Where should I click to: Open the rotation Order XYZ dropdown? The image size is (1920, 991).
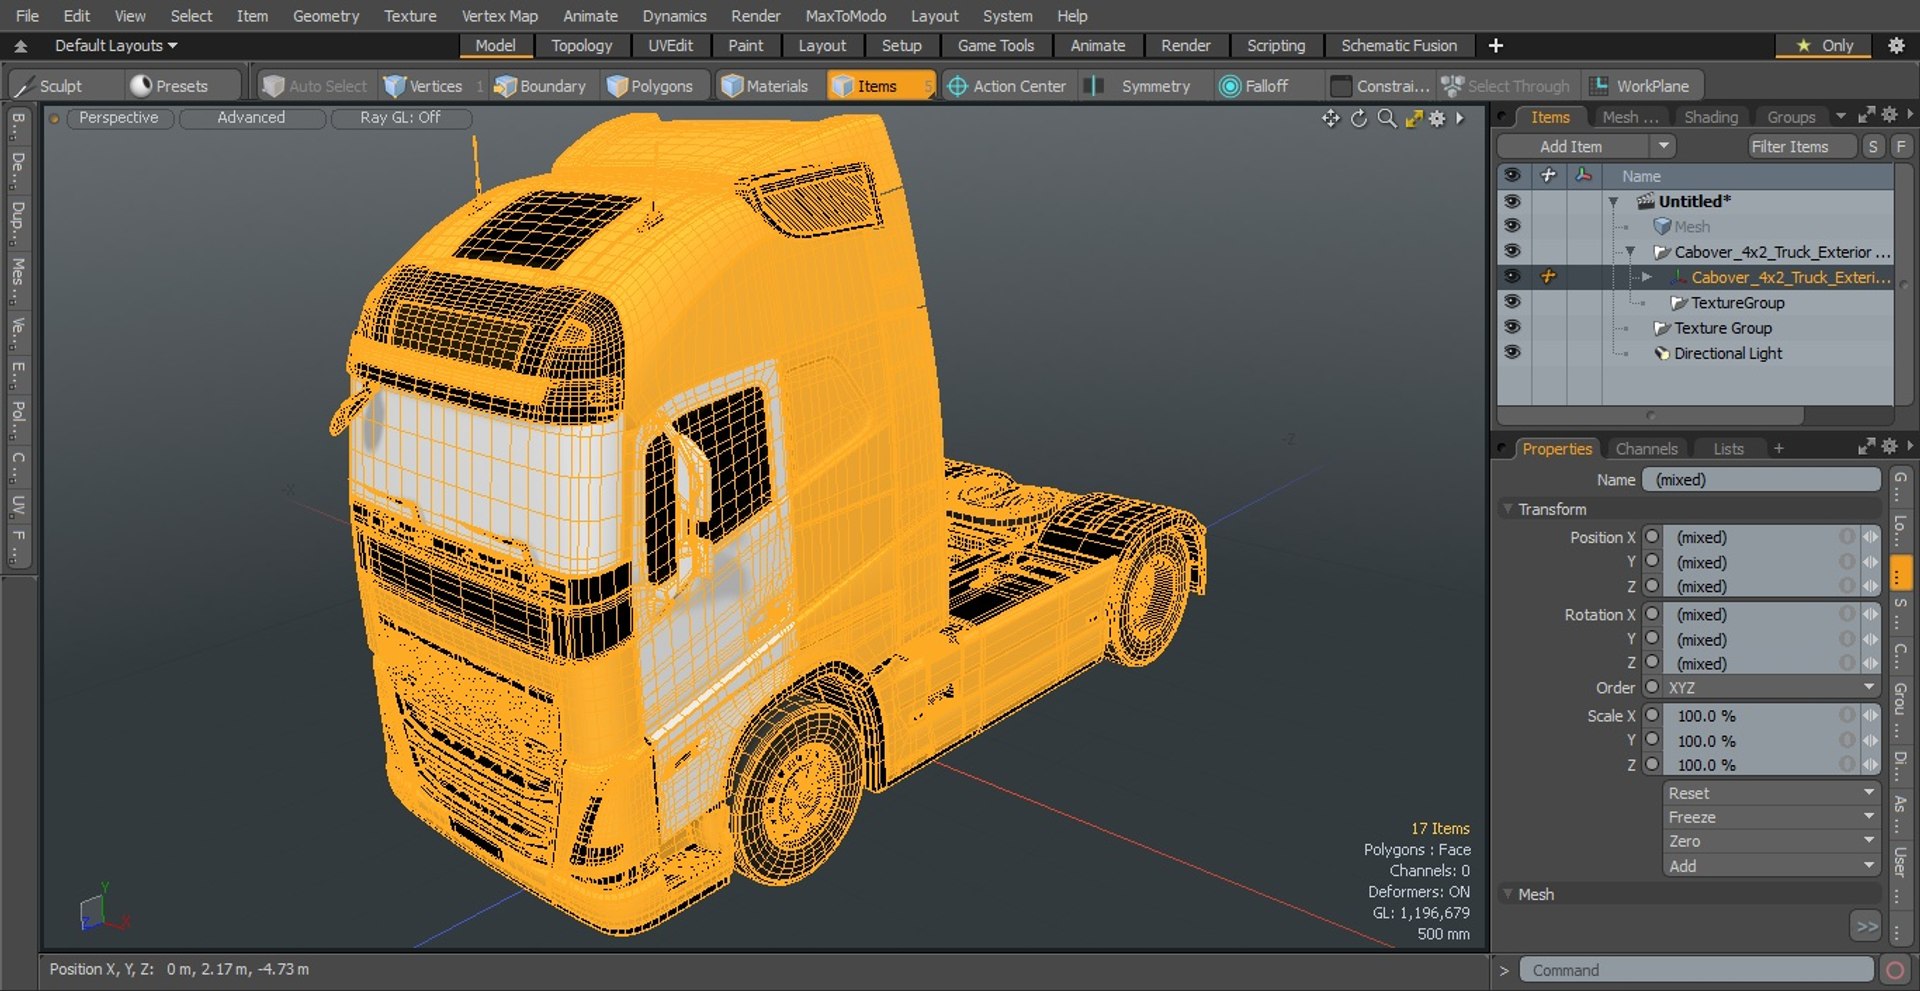[1771, 688]
